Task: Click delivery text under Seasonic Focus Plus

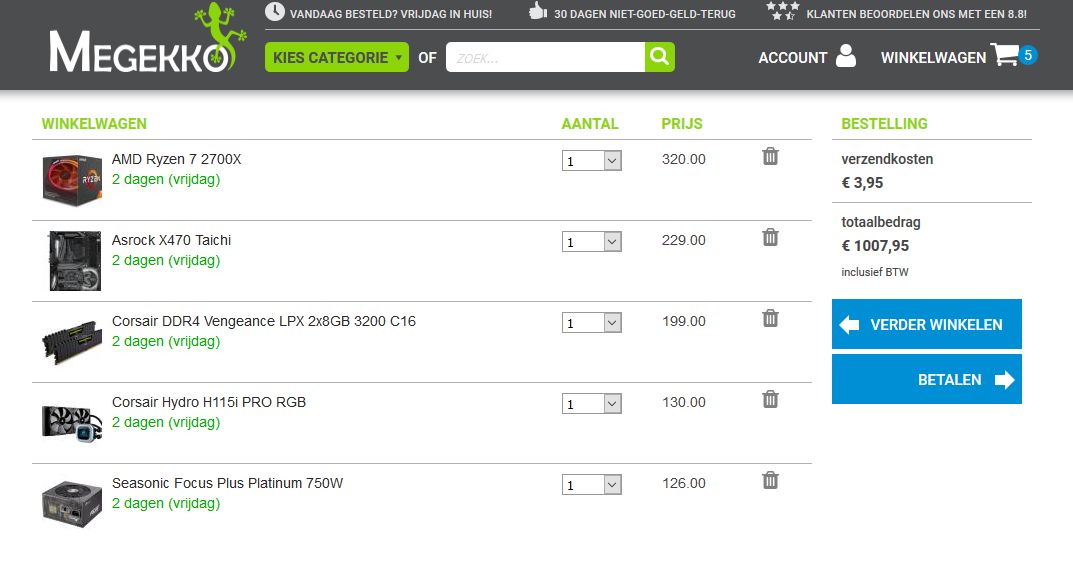Action: (166, 503)
